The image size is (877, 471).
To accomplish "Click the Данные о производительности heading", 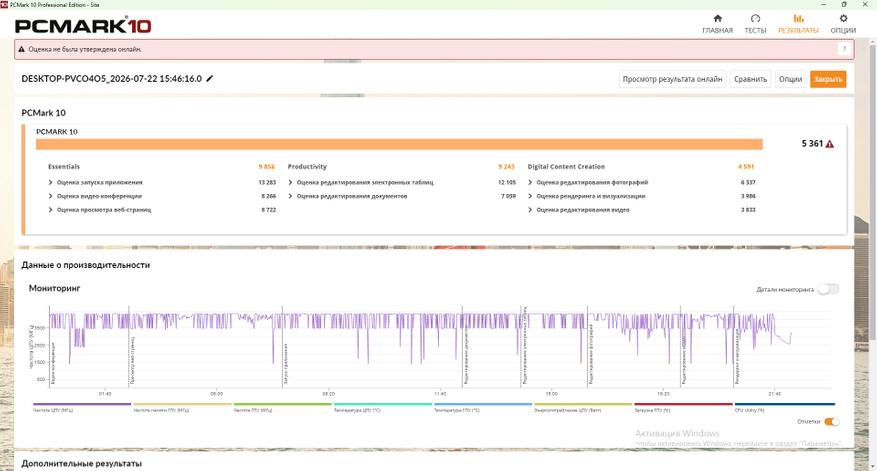I will 86,265.
